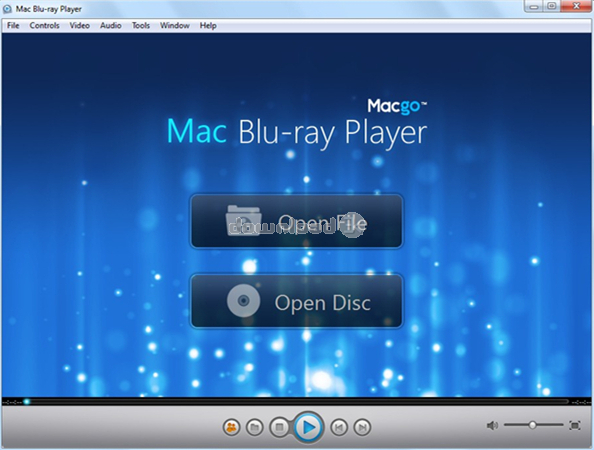Image resolution: width=594 pixels, height=450 pixels.
Task: Open the File menu
Action: (13, 25)
